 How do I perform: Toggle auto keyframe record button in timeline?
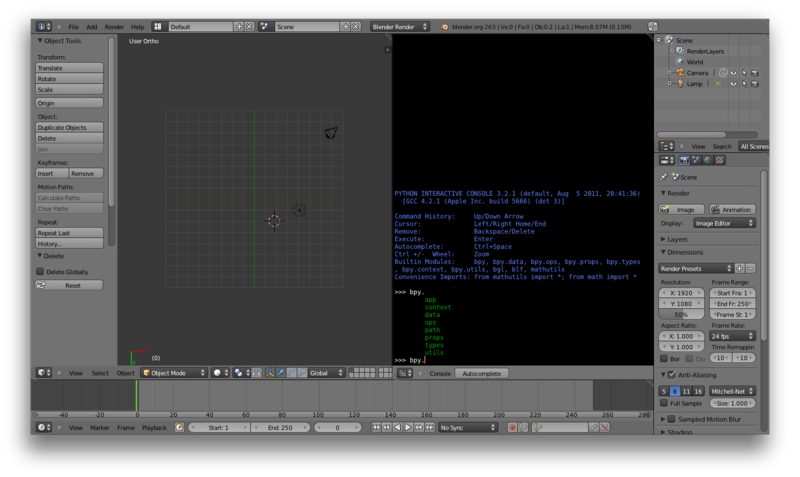[512, 428]
